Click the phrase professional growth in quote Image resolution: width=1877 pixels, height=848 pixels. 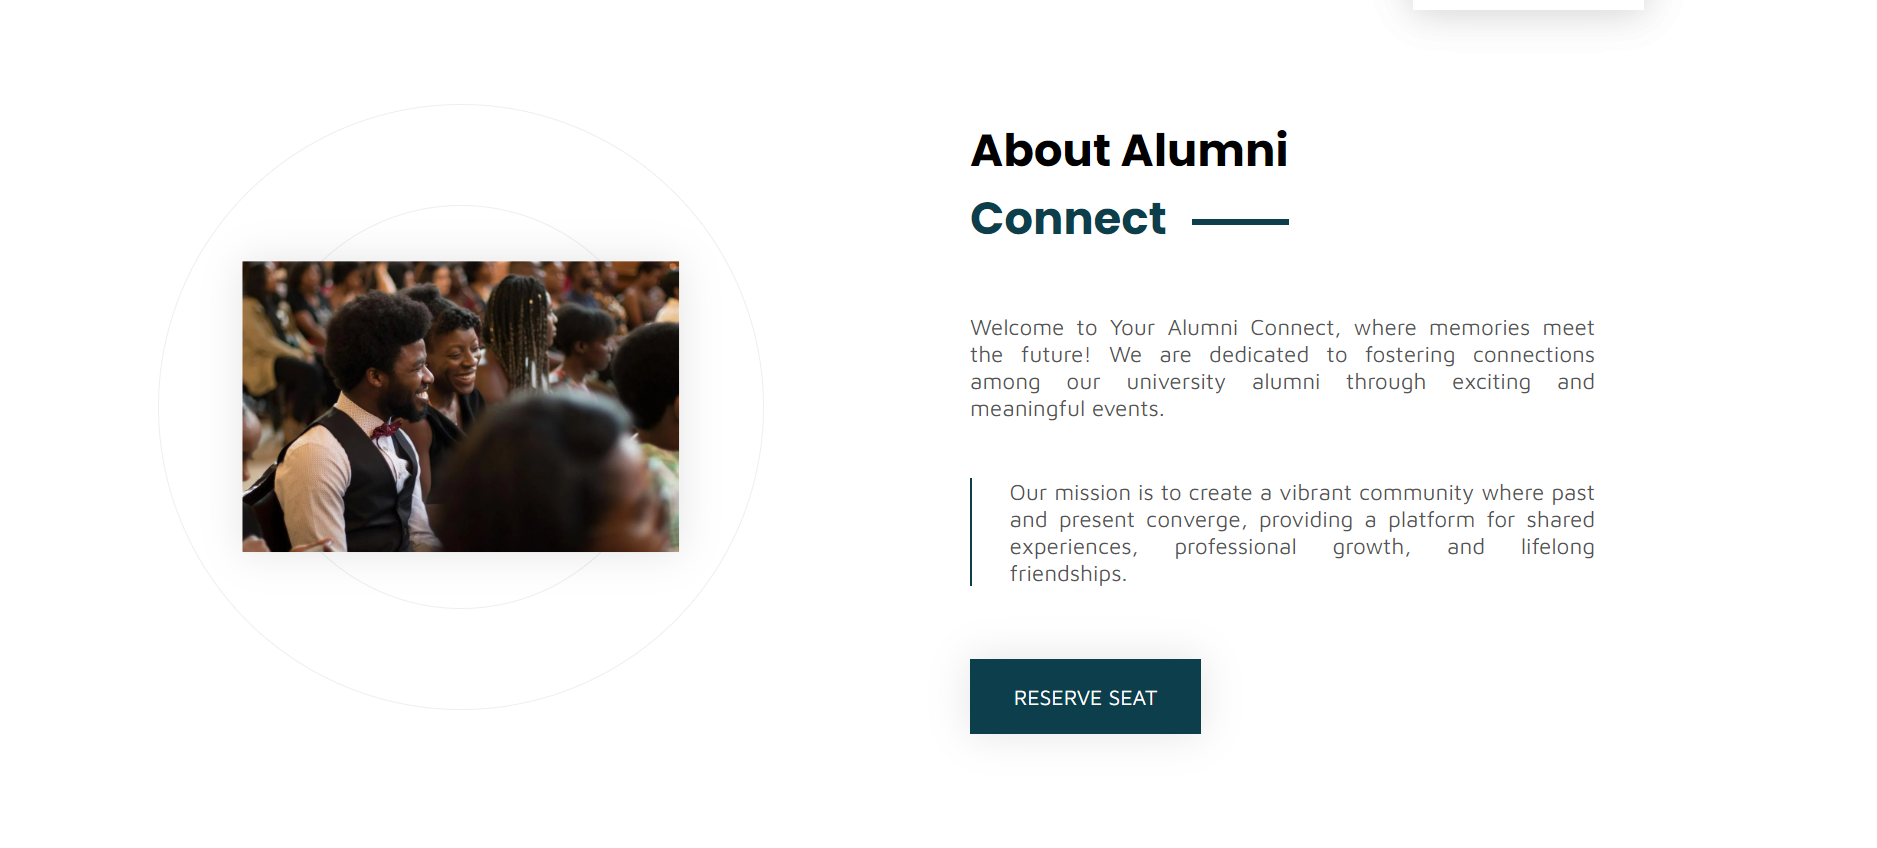tap(1291, 547)
